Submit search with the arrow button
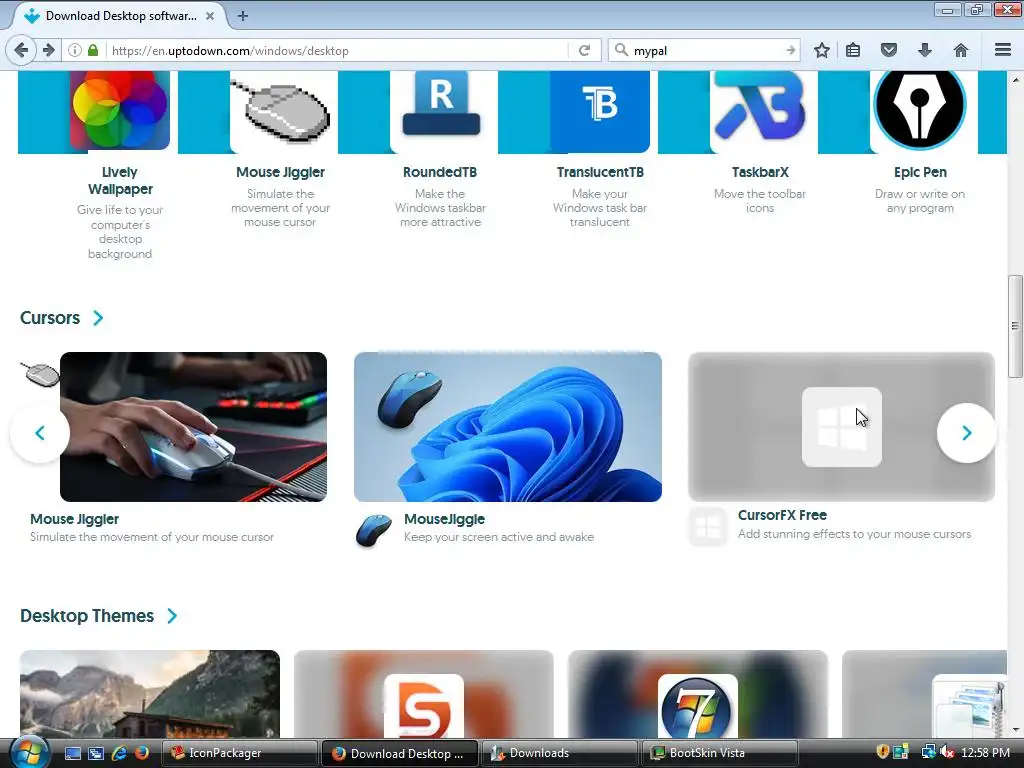This screenshot has height=768, width=1024. coord(790,50)
